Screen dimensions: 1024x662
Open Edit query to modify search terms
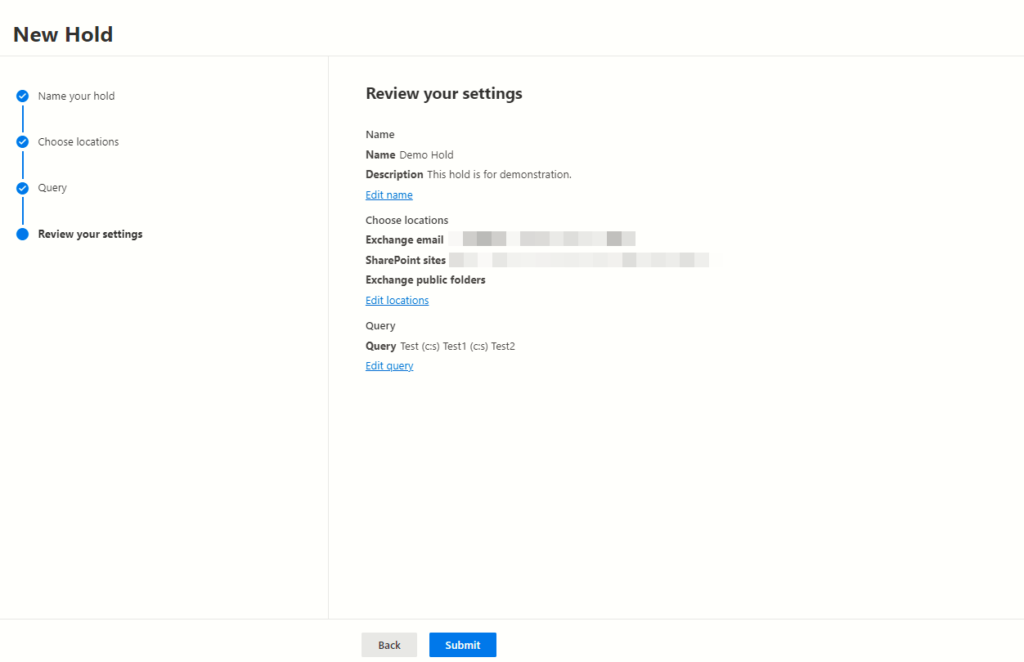(389, 365)
